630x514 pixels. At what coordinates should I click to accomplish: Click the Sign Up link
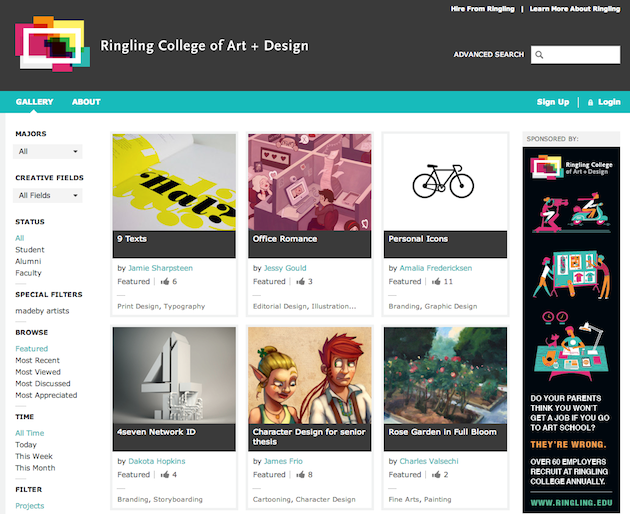pyautogui.click(x=553, y=102)
